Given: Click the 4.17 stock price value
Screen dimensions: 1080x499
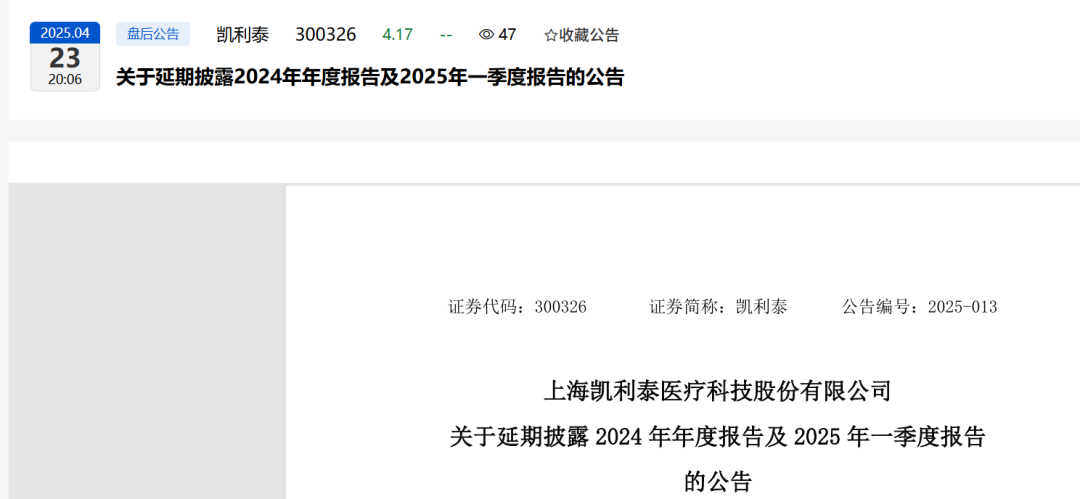Looking at the screenshot, I should (x=397, y=34).
